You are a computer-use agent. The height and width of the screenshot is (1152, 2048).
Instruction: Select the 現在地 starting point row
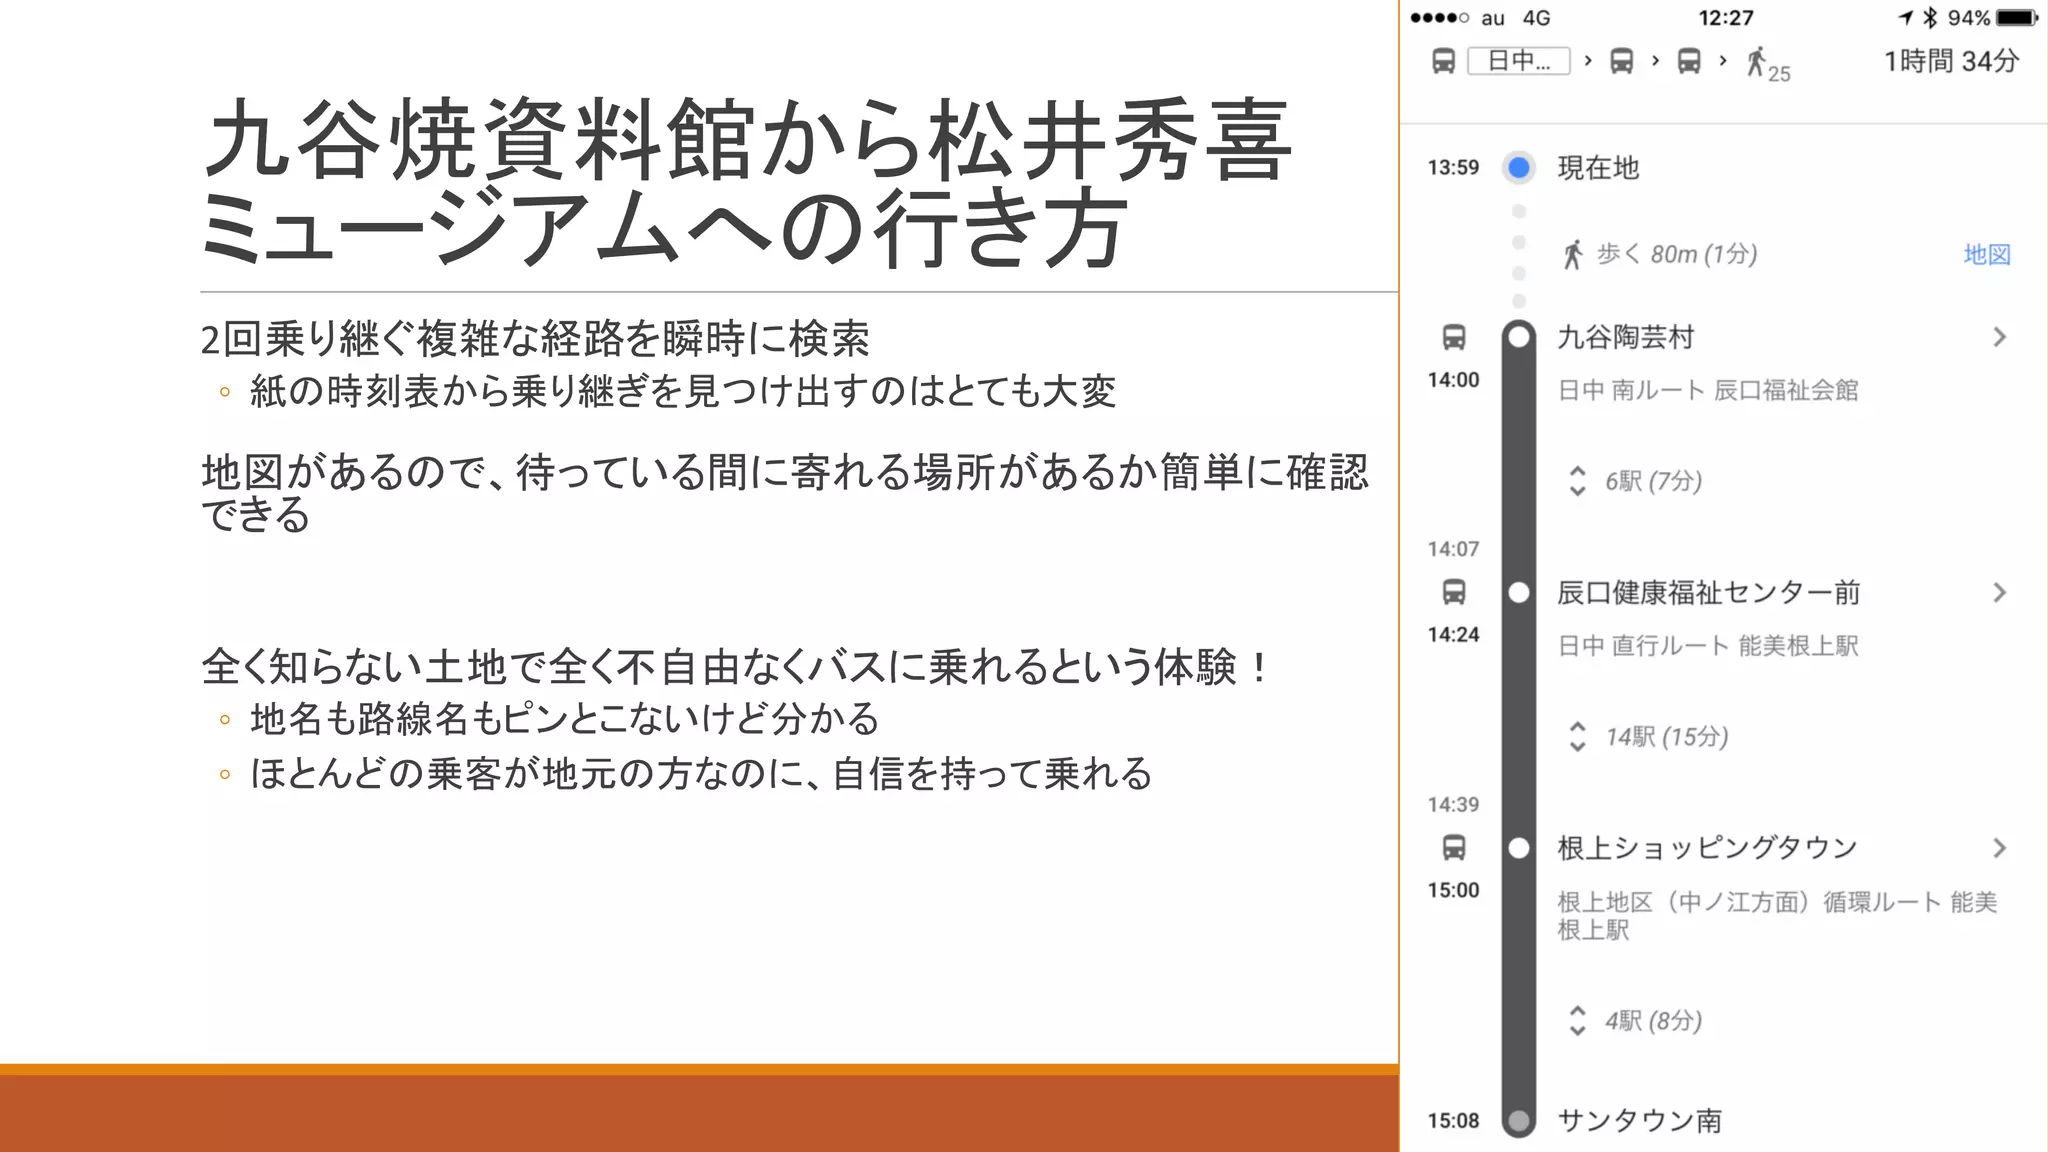coord(1598,168)
